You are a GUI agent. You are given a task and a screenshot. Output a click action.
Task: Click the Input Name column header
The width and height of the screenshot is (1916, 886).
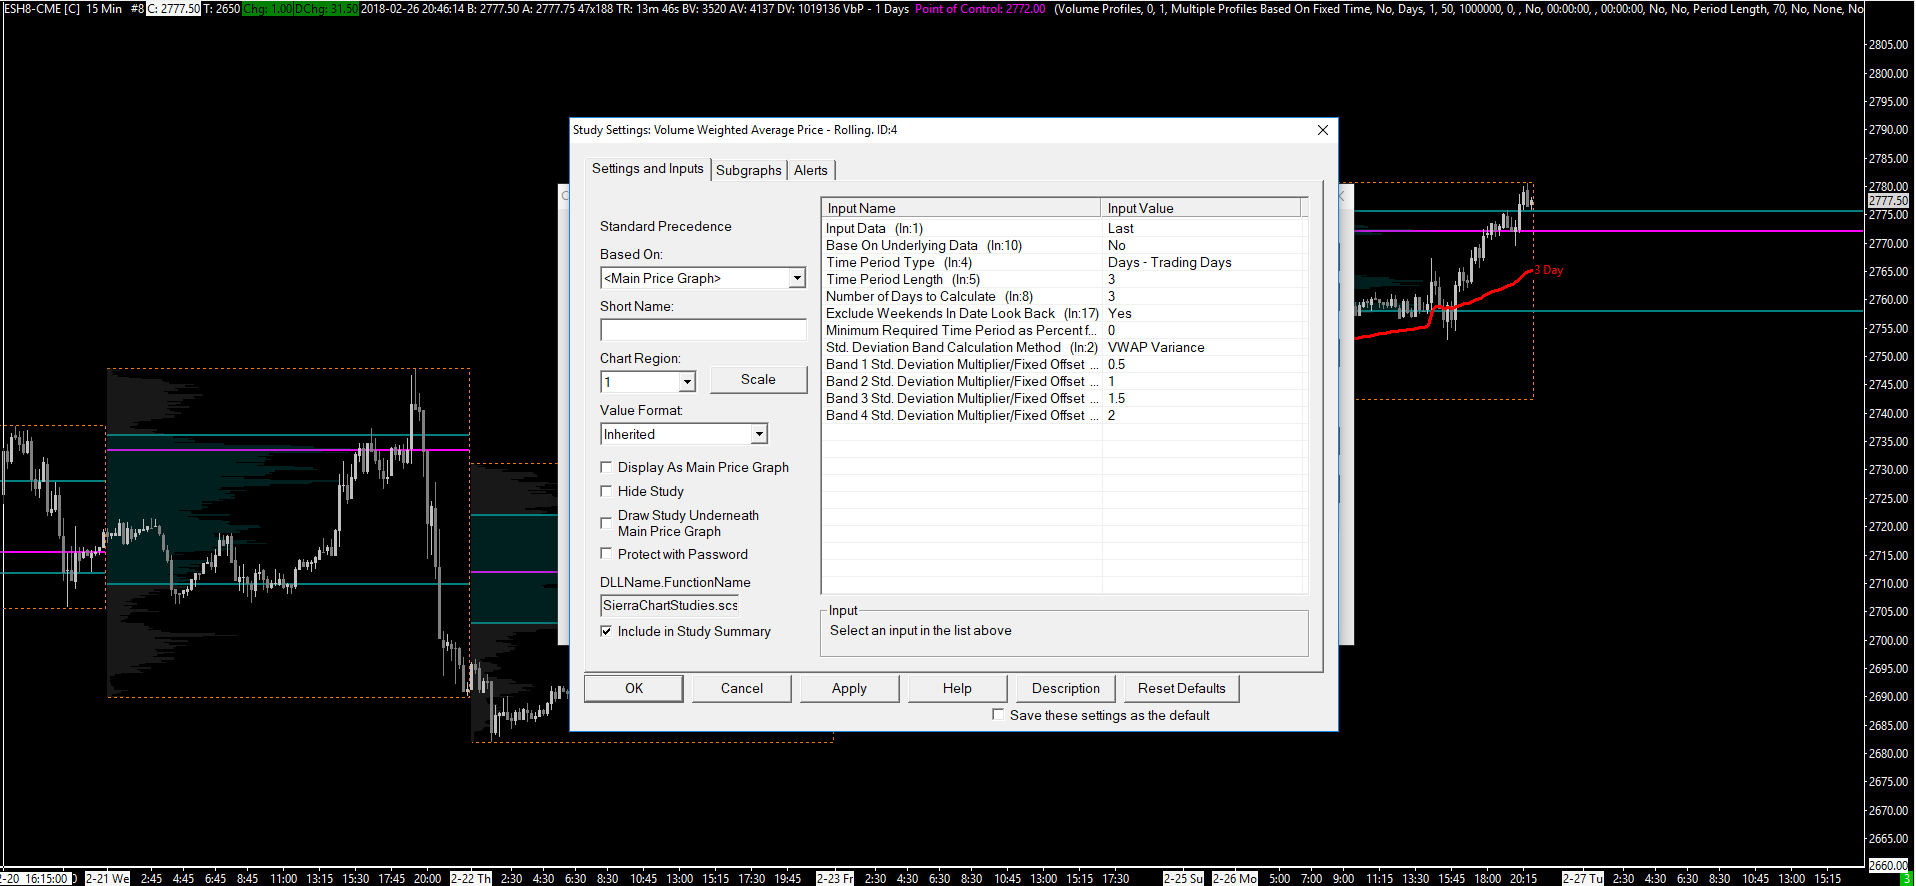(961, 208)
